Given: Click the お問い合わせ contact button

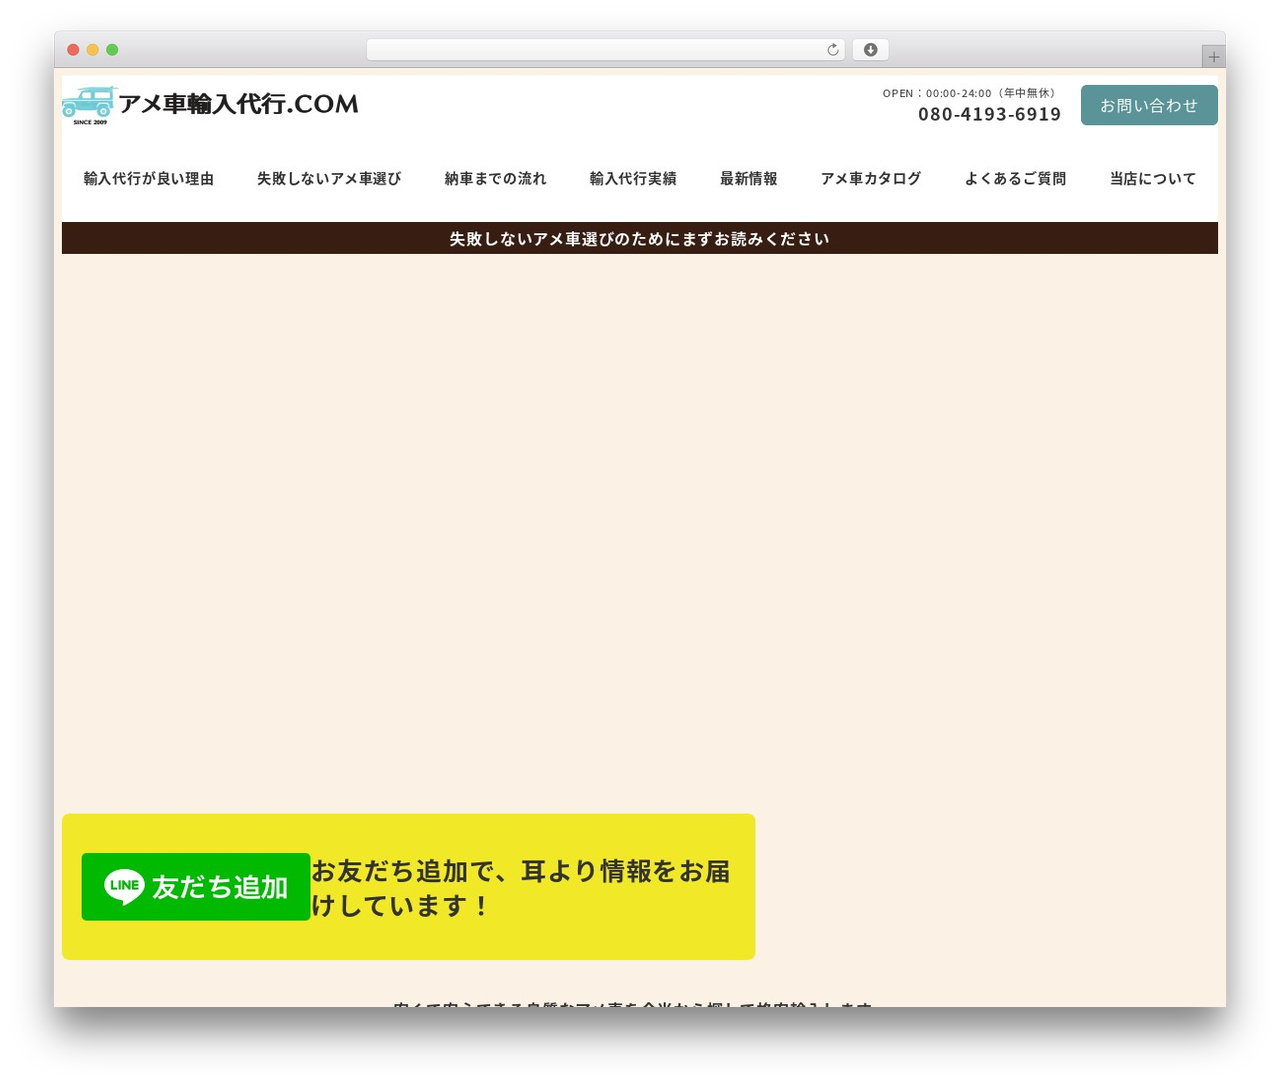Looking at the screenshot, I should tap(1149, 105).
